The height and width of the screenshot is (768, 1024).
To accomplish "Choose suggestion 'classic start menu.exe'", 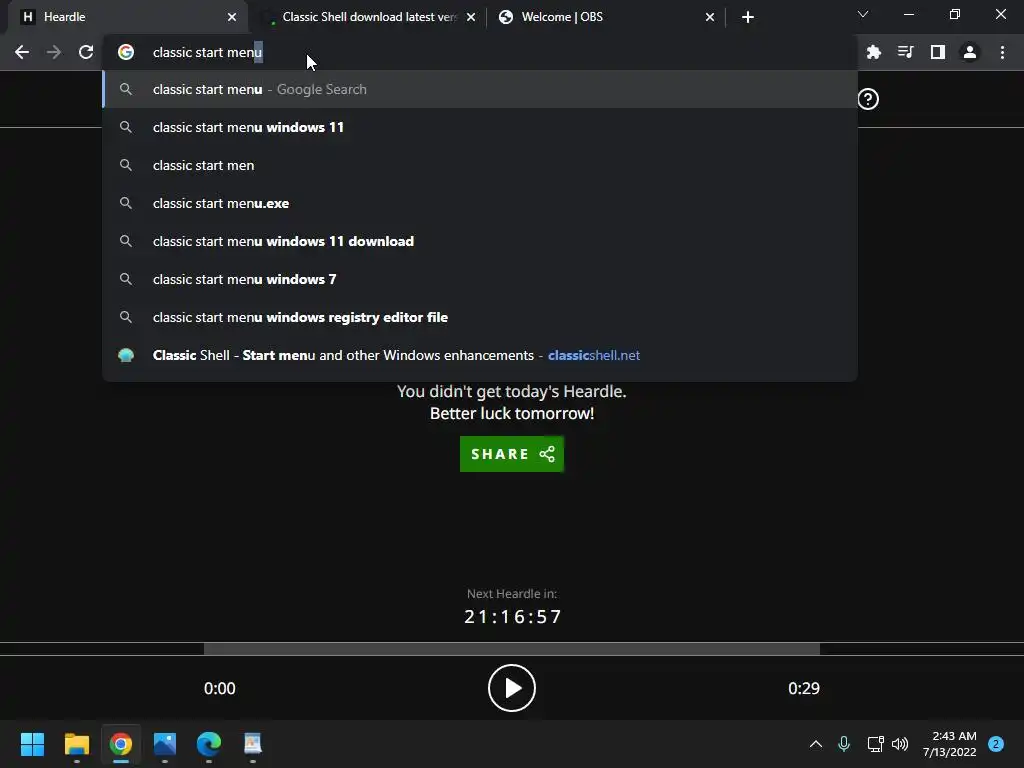I will click(480, 203).
